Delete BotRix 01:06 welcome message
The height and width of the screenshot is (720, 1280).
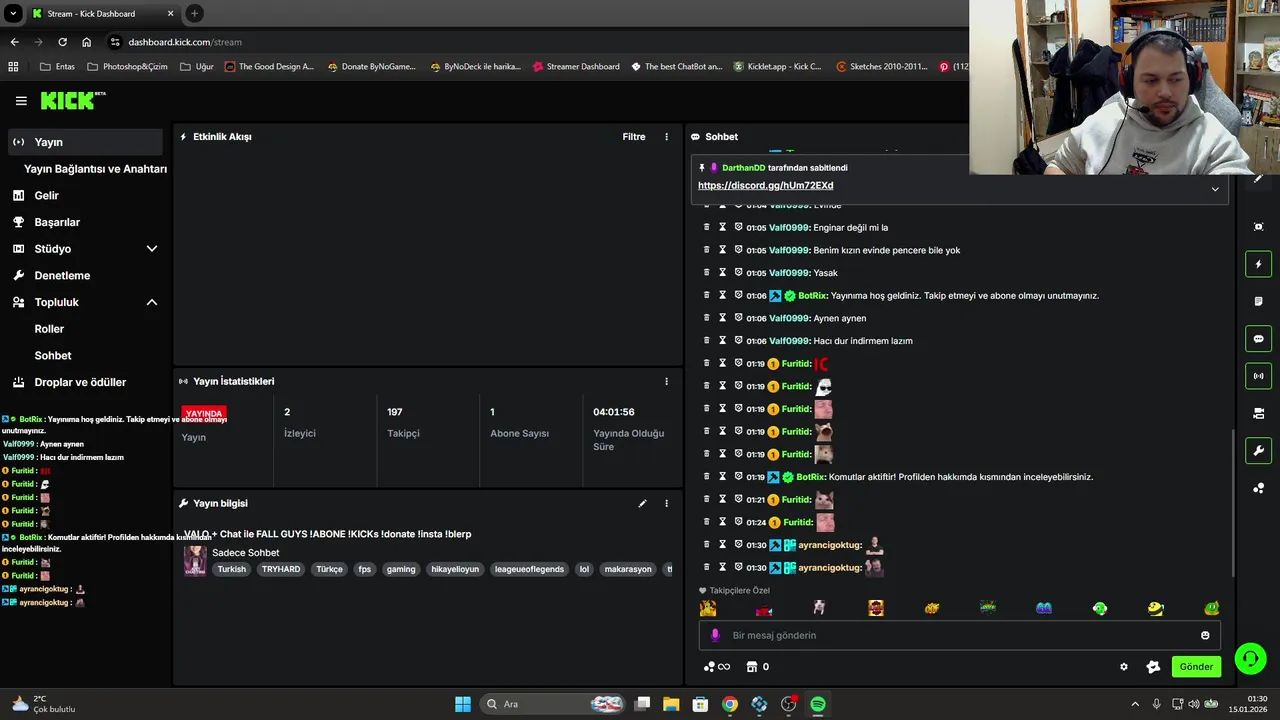point(706,296)
